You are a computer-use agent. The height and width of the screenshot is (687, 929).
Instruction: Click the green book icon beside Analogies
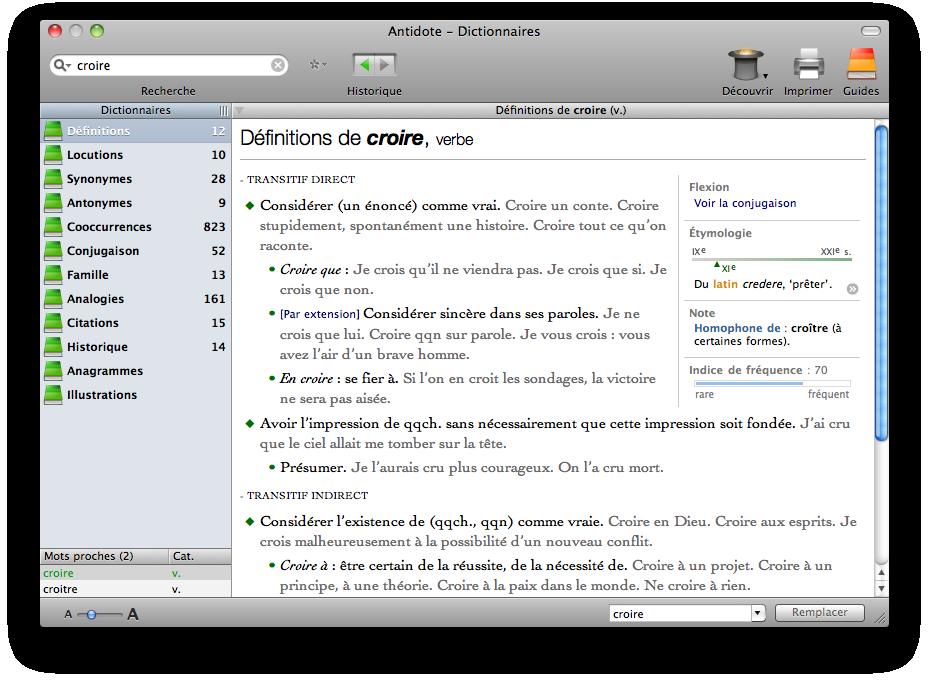[53, 298]
